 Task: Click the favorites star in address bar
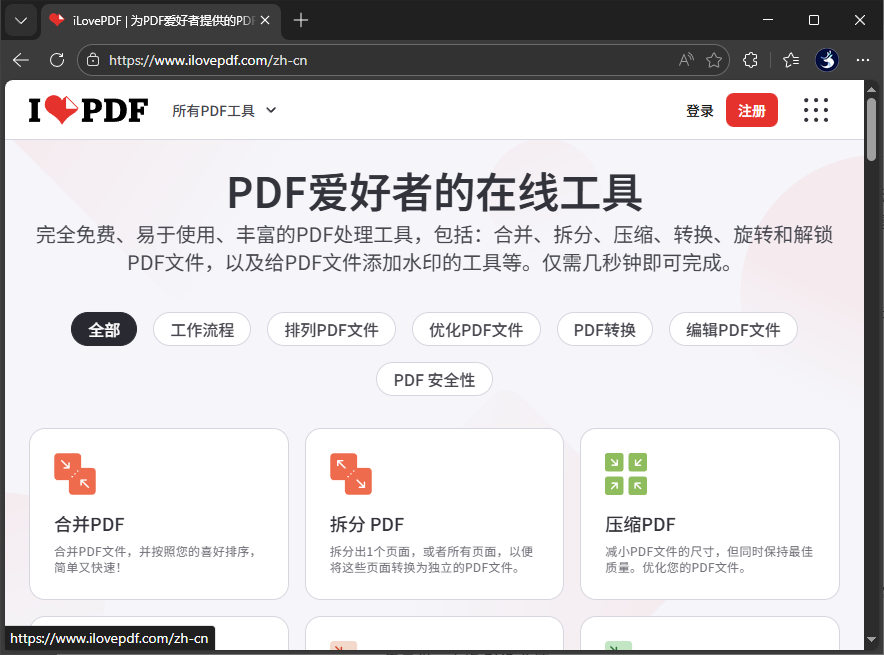(x=714, y=60)
